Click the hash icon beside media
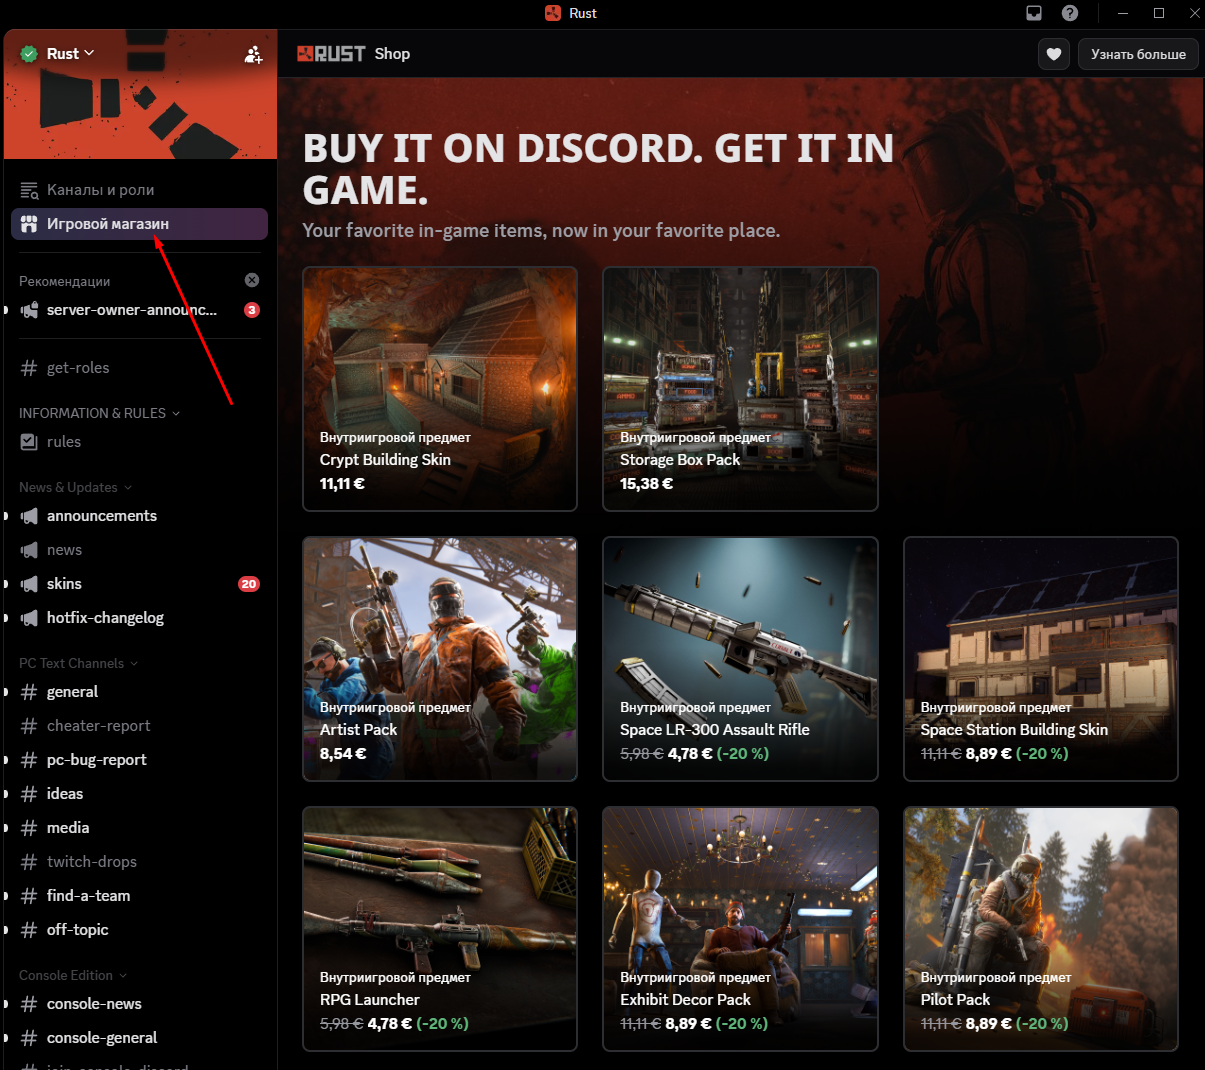 click(29, 828)
